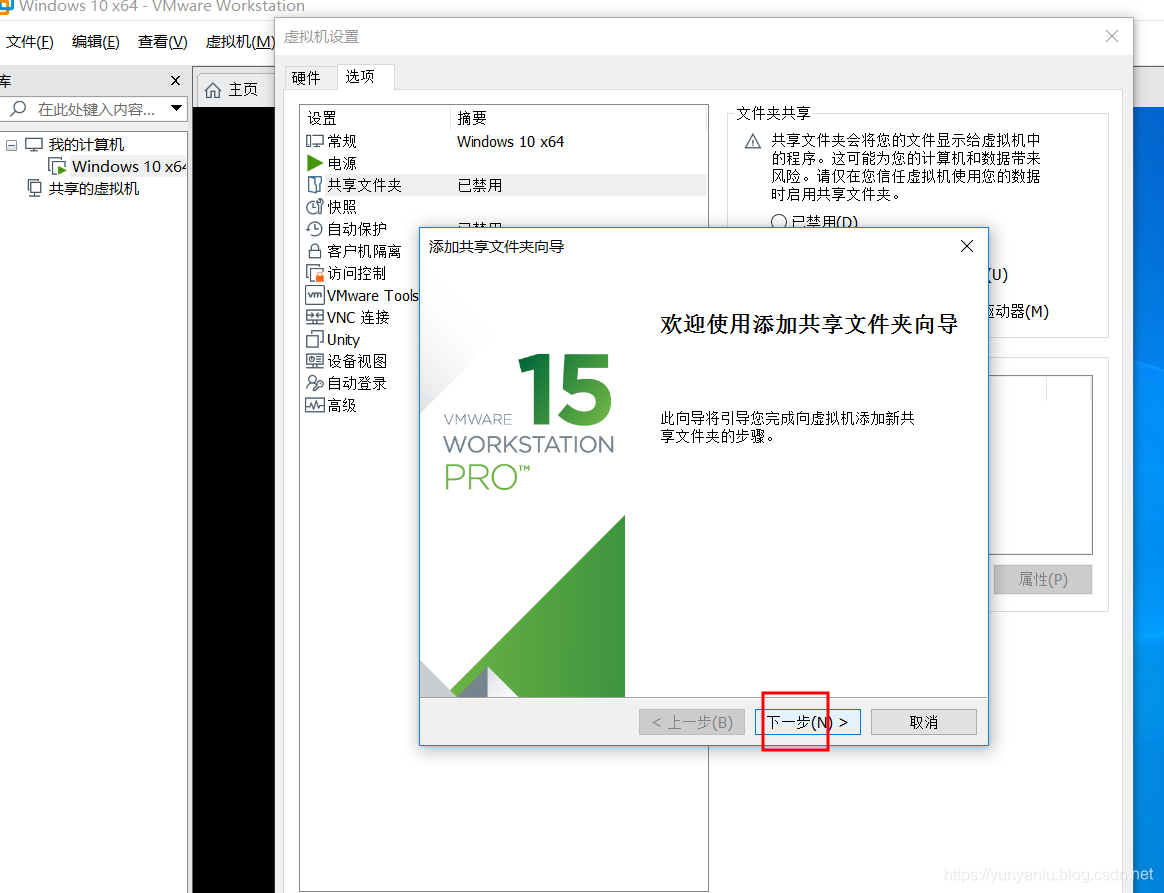Viewport: 1164px width, 893px height.
Task: Switch to the 硬件 tab
Action: 306,78
